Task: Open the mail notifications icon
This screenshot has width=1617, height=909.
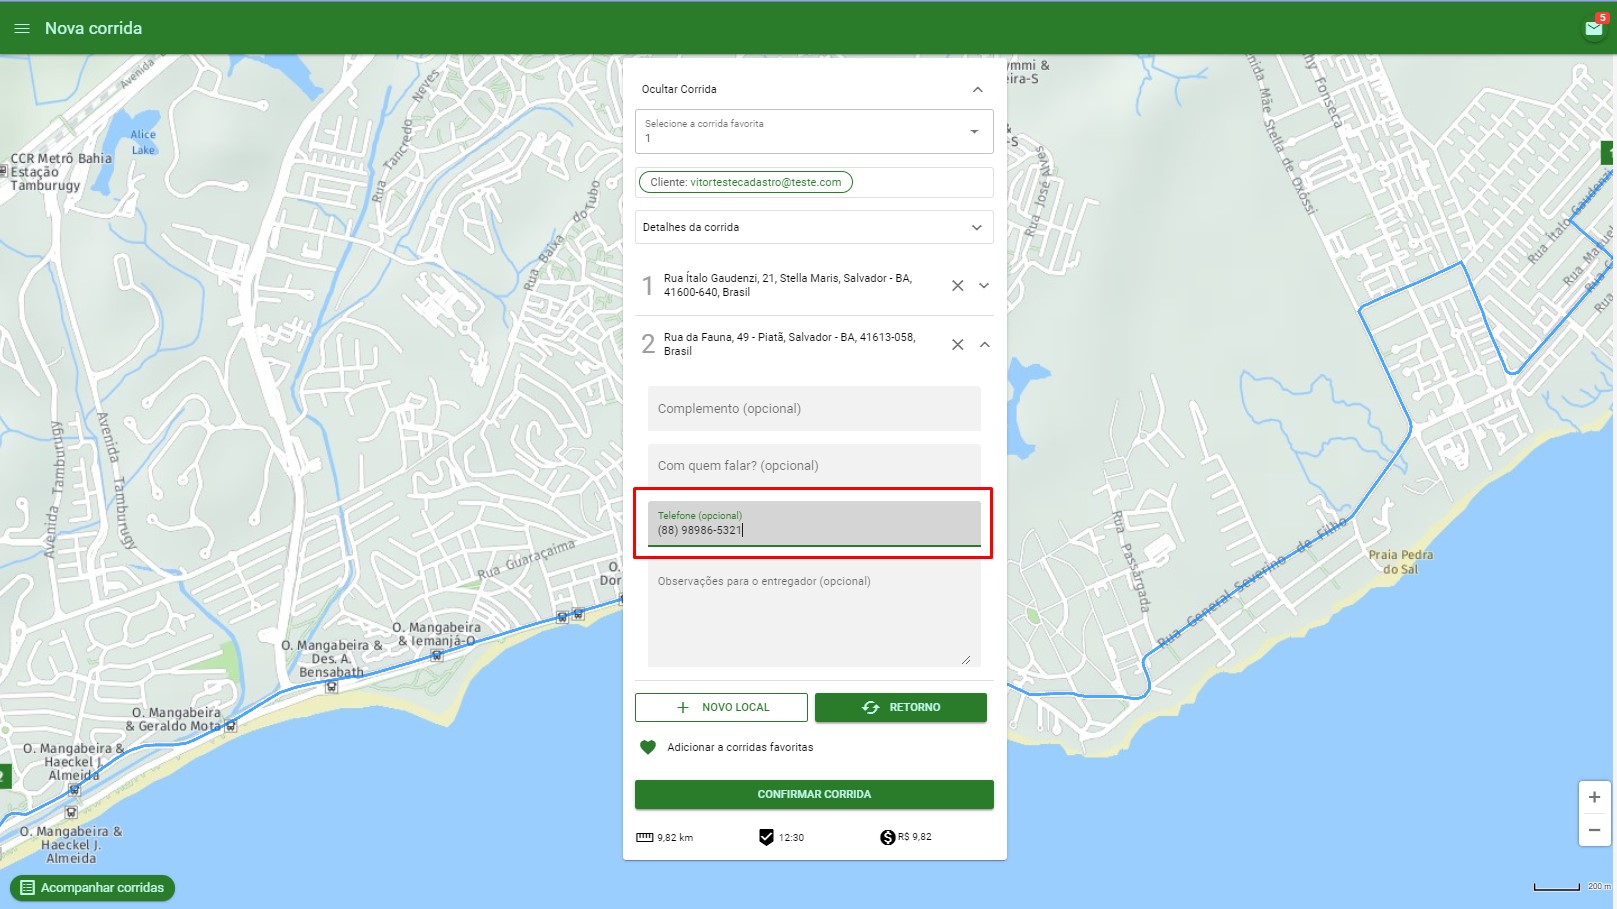Action: point(1594,28)
